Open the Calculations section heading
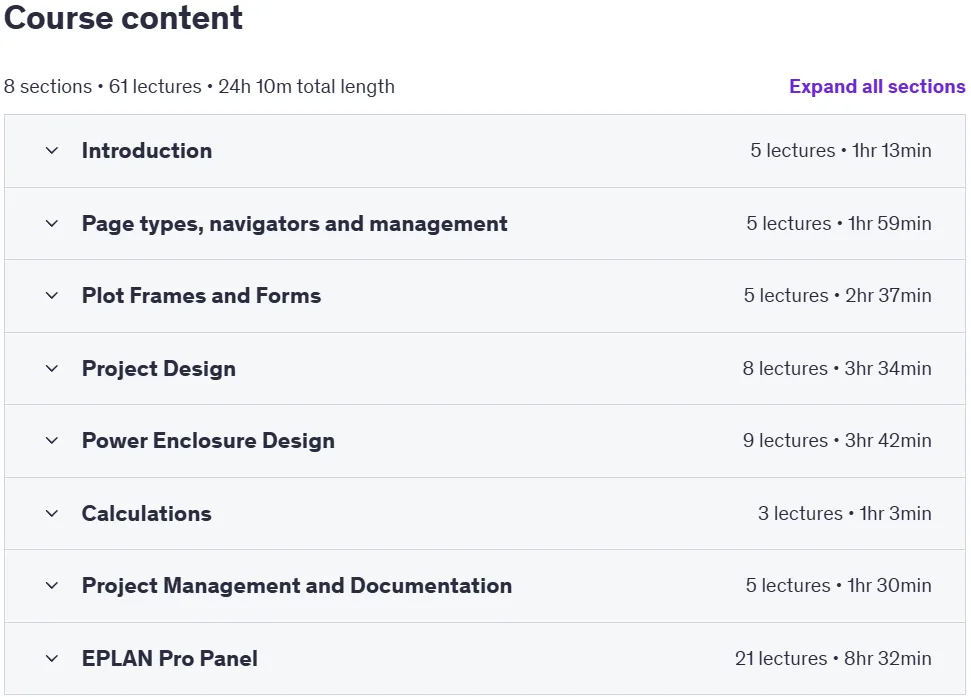Image resolution: width=971 pixels, height=697 pixels. point(147,513)
